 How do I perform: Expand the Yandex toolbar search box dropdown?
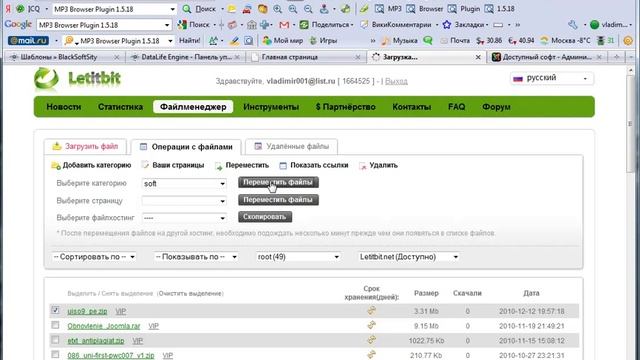point(172,9)
